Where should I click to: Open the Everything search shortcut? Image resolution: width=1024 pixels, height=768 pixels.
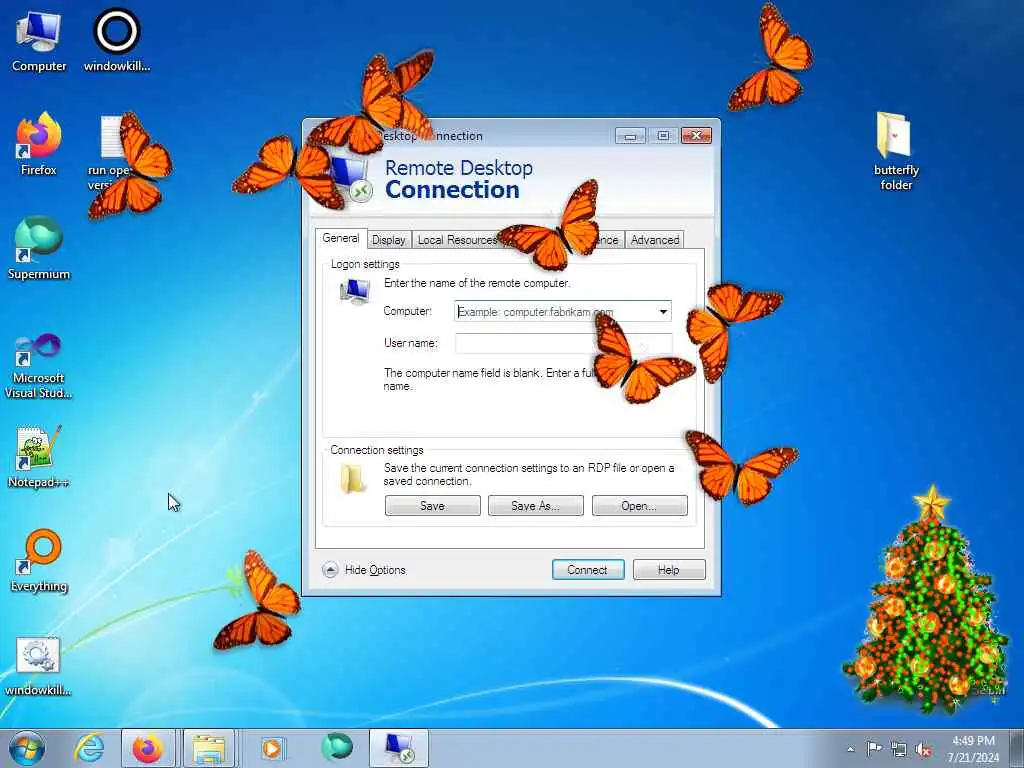(x=39, y=560)
